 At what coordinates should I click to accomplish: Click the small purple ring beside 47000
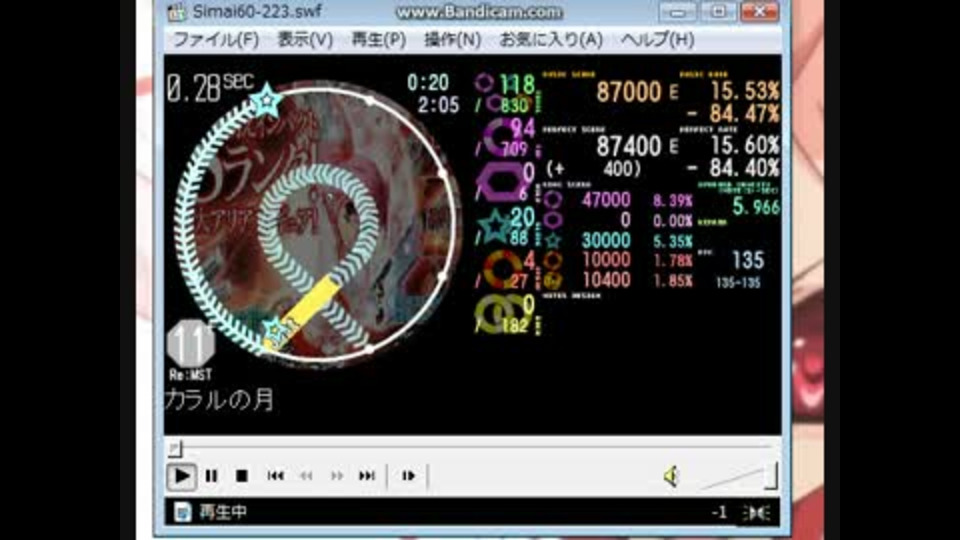coord(552,200)
